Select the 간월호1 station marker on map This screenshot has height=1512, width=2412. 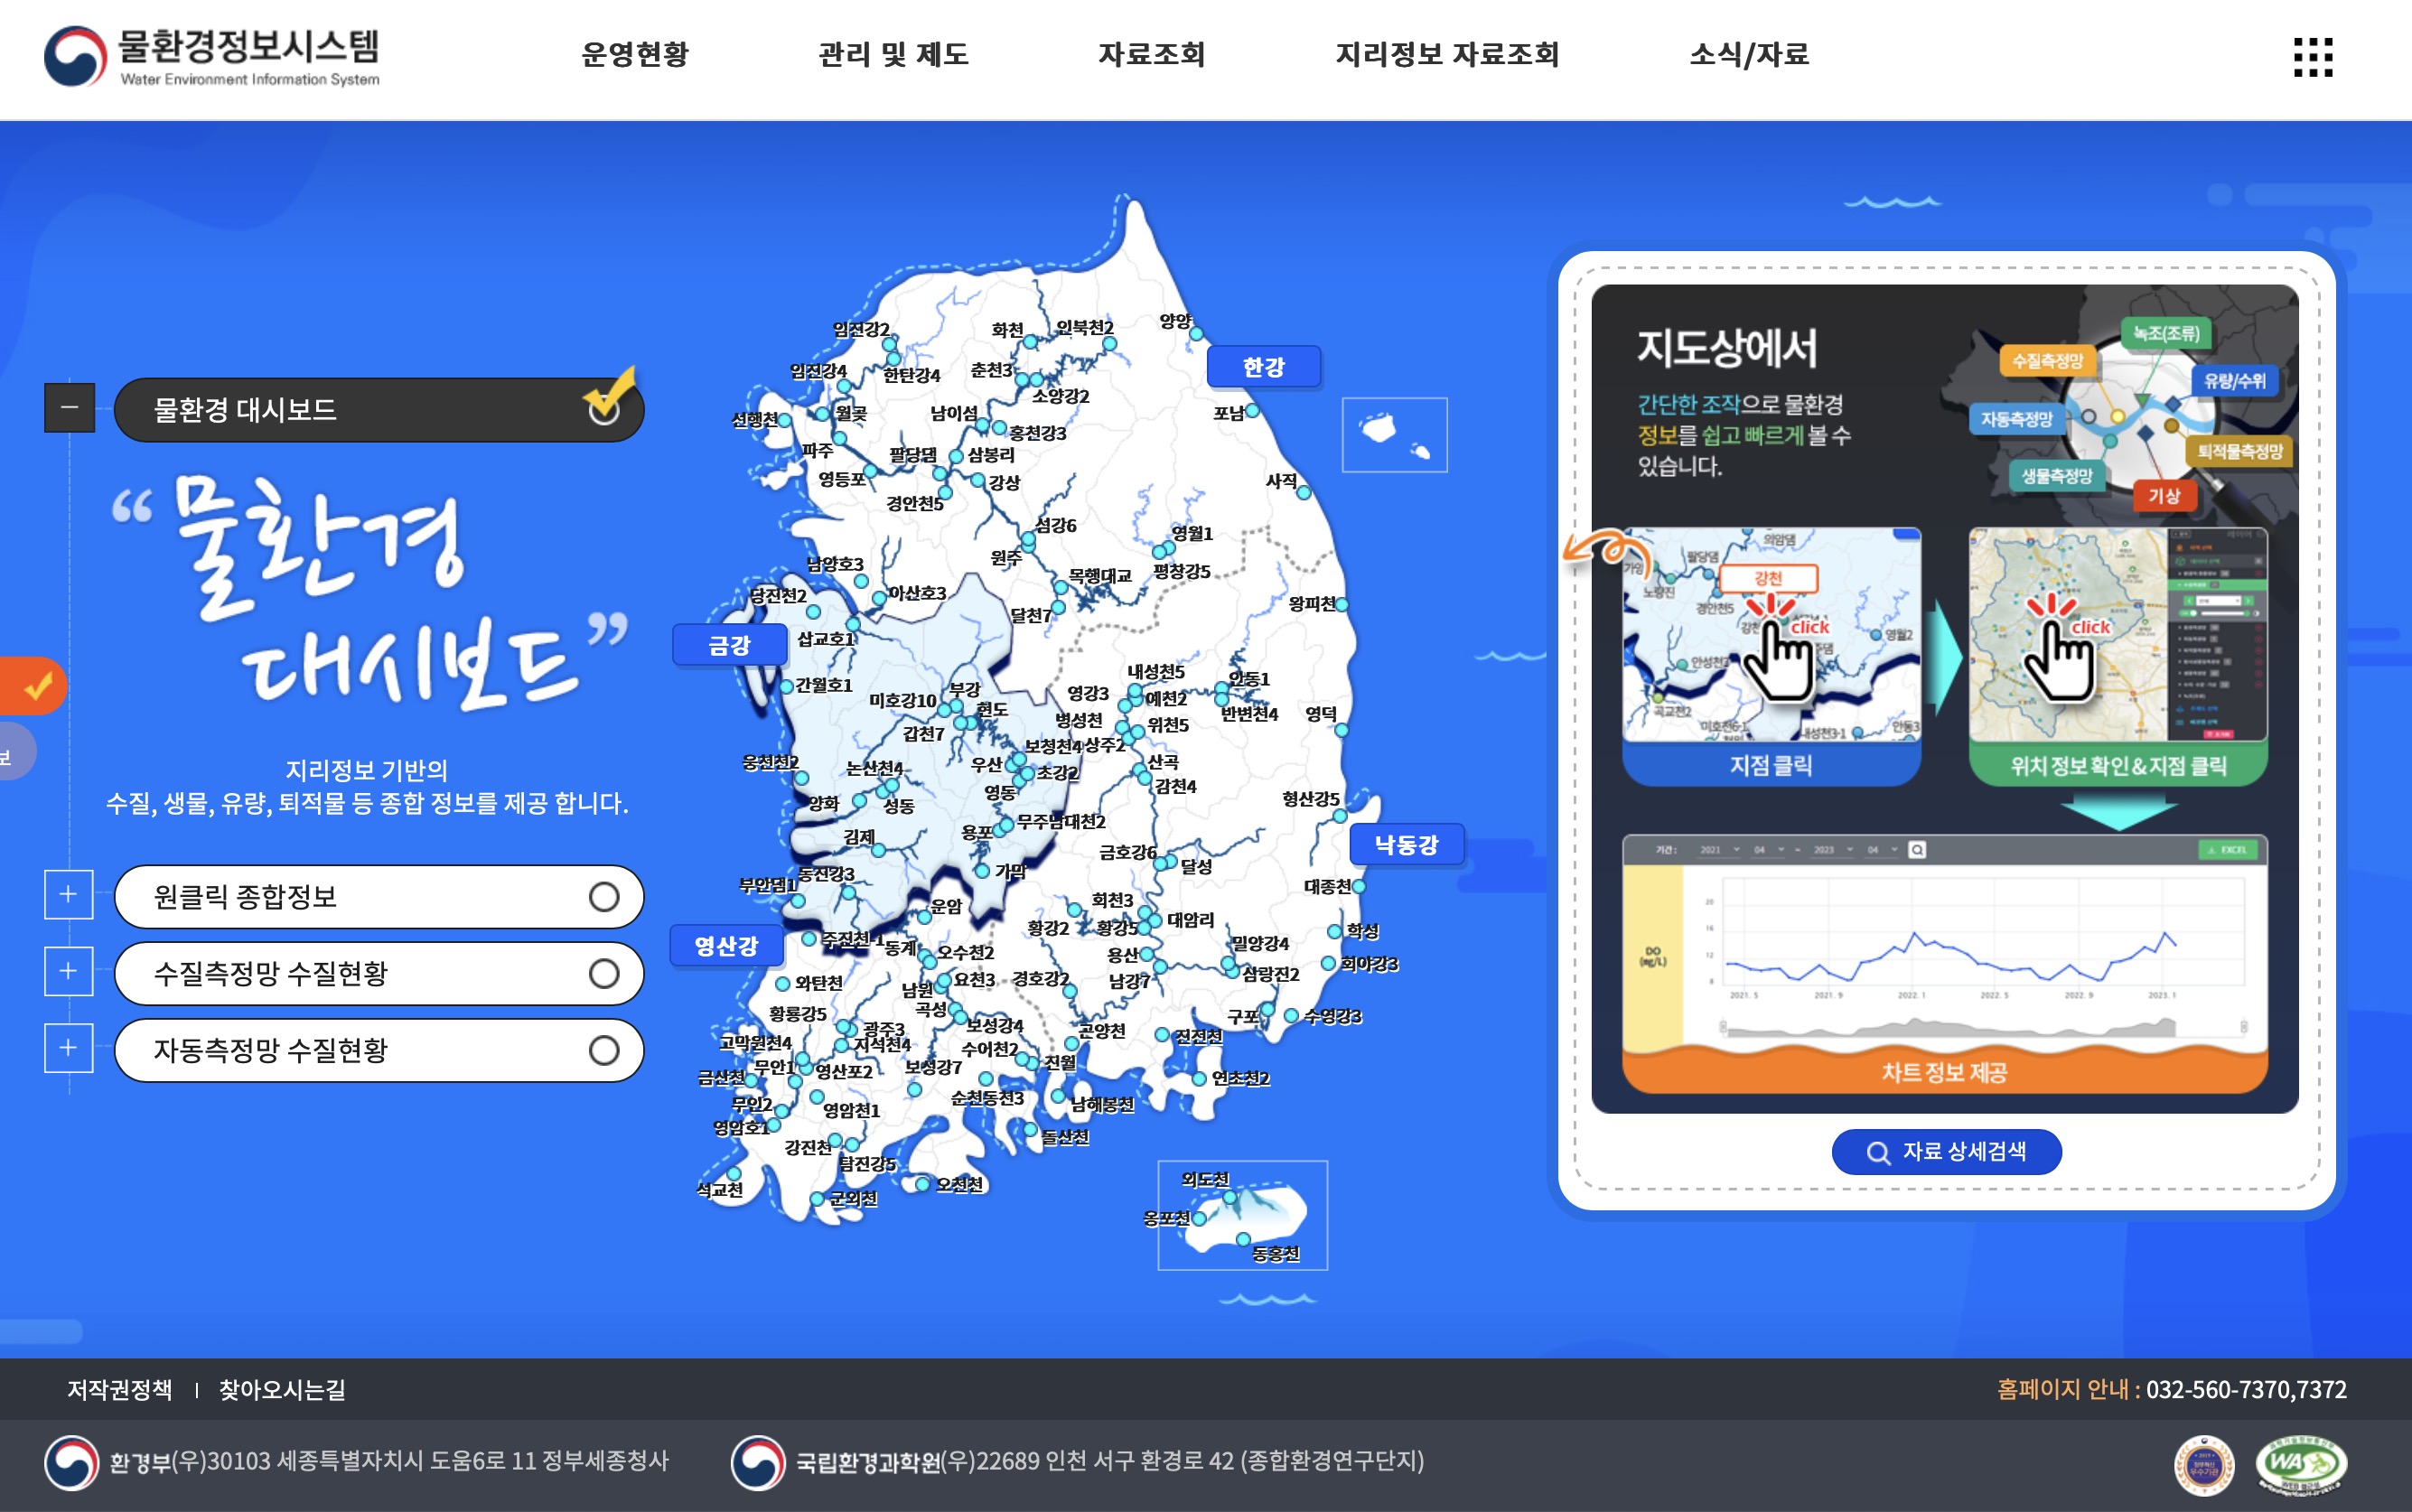click(x=787, y=686)
